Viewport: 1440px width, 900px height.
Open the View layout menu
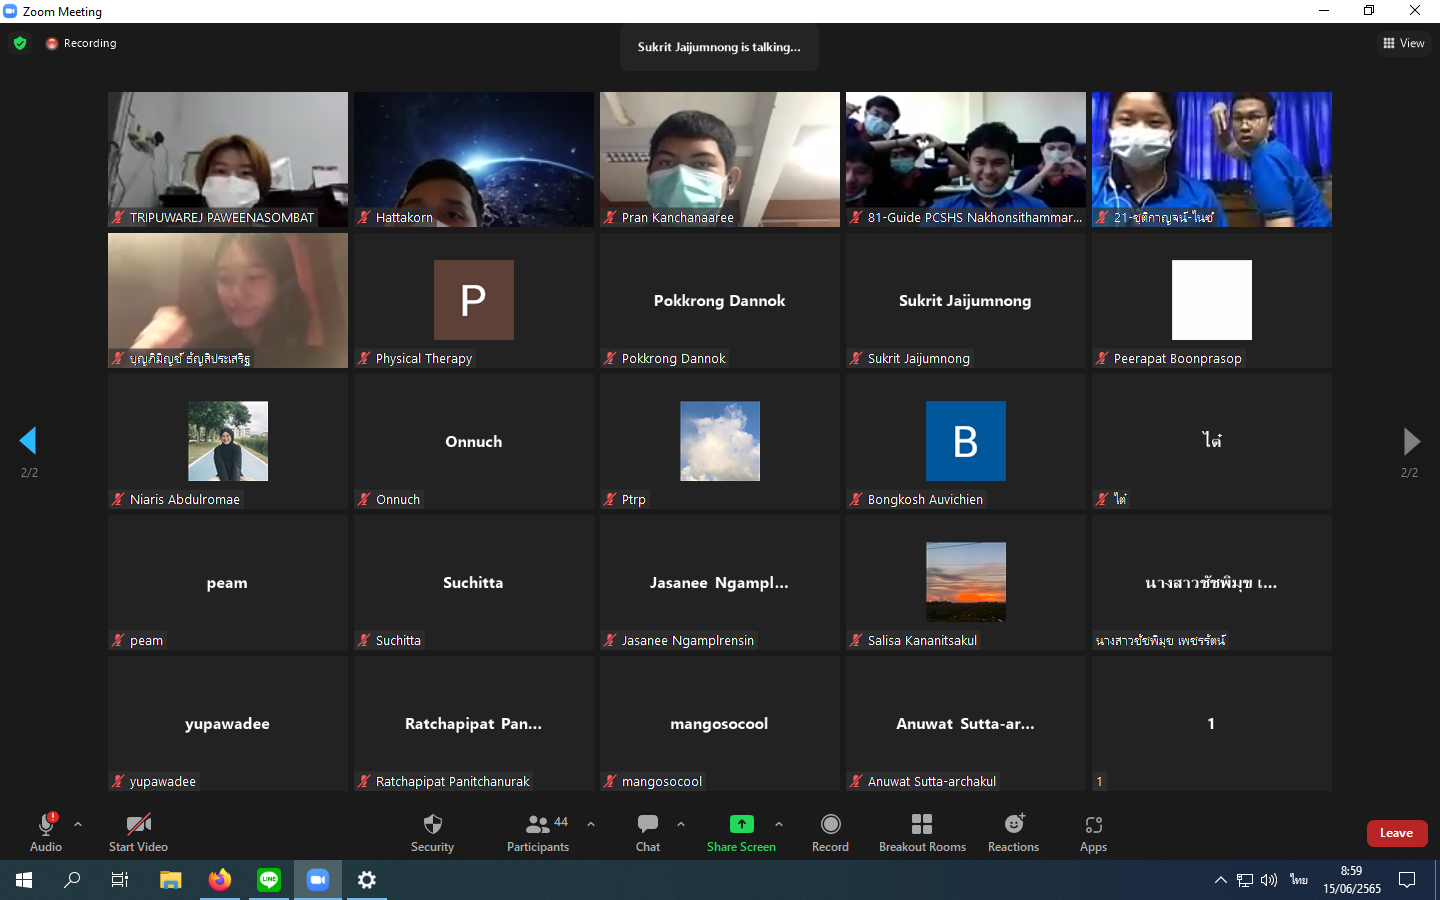click(x=1404, y=43)
